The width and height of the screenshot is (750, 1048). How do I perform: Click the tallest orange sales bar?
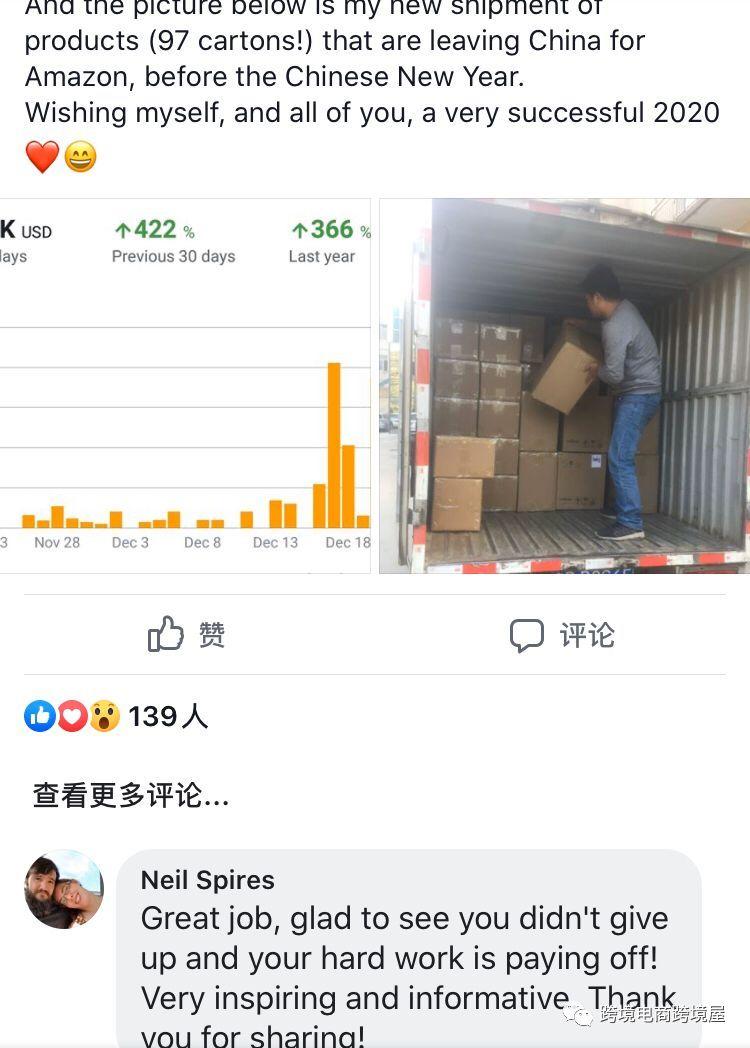click(334, 445)
